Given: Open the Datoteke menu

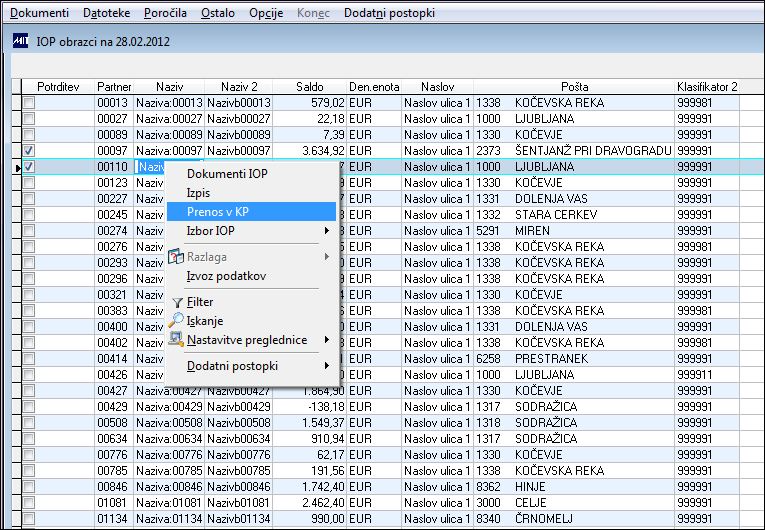Looking at the screenshot, I should click(106, 14).
